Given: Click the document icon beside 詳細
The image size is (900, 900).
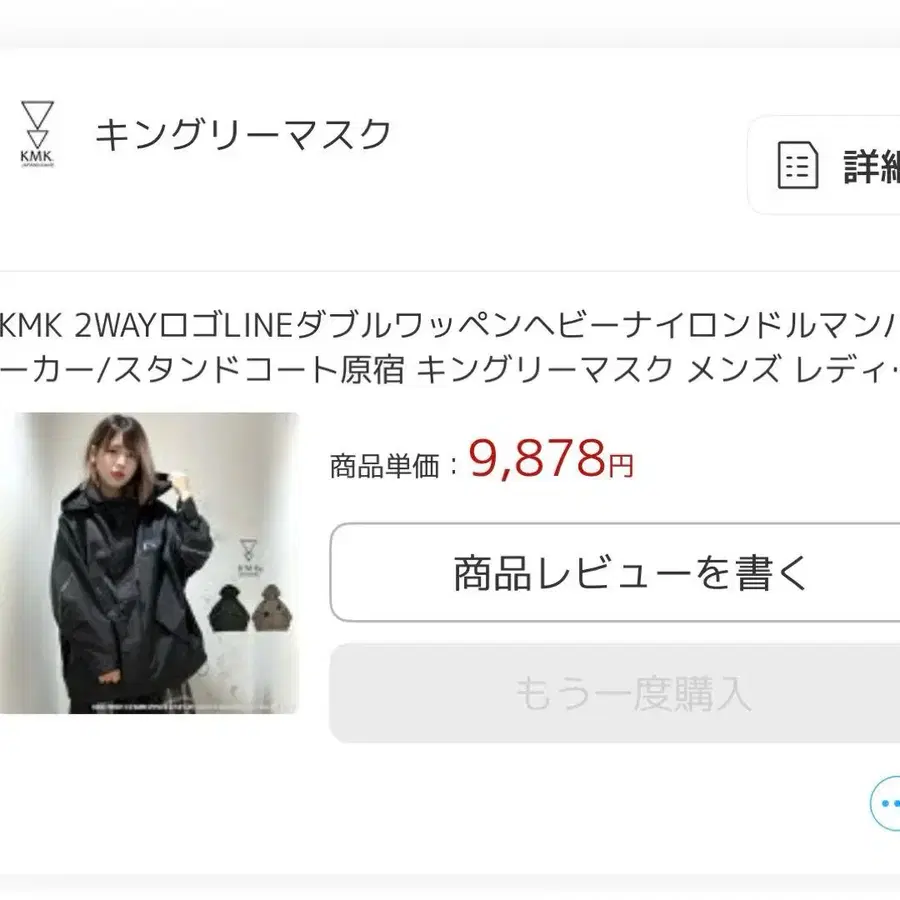Looking at the screenshot, I should (x=797, y=165).
